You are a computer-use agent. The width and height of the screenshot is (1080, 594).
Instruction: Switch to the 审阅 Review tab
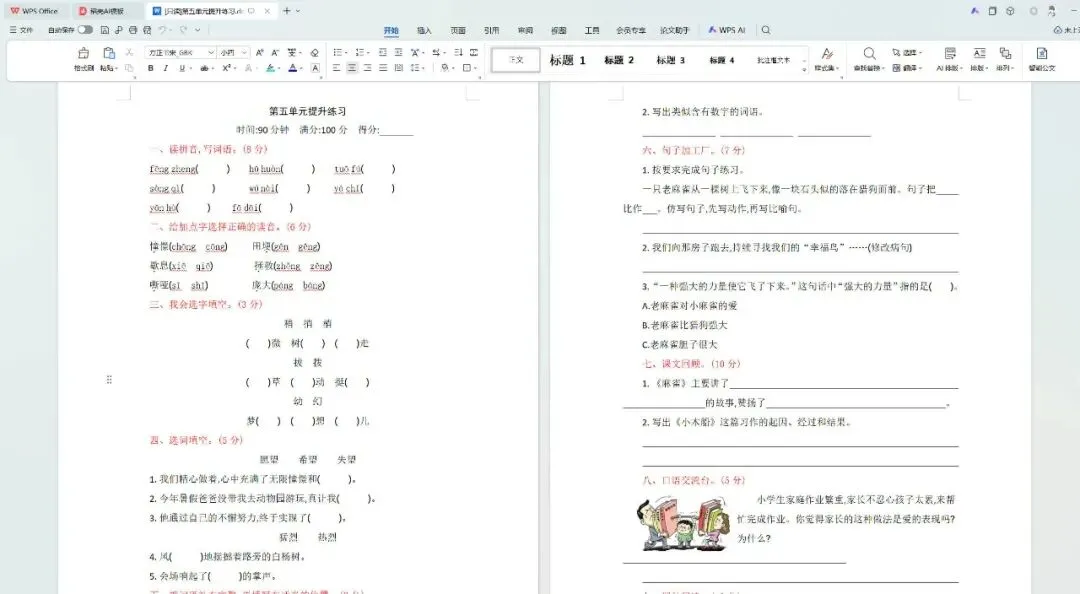coord(526,30)
